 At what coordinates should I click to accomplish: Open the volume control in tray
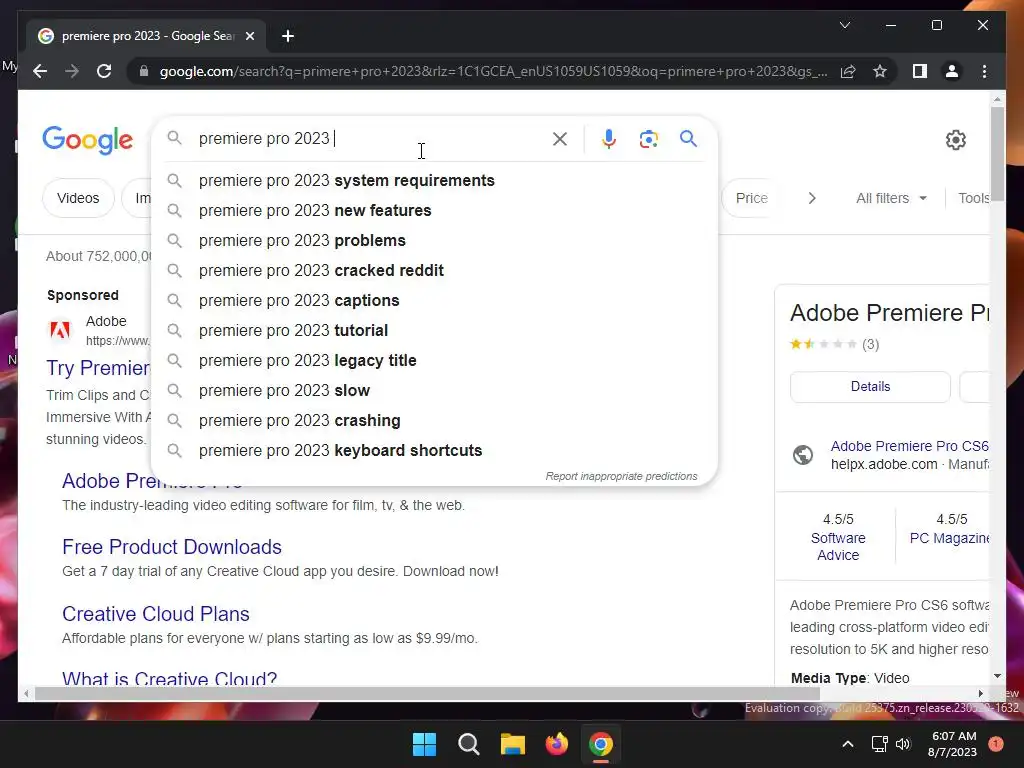[903, 744]
